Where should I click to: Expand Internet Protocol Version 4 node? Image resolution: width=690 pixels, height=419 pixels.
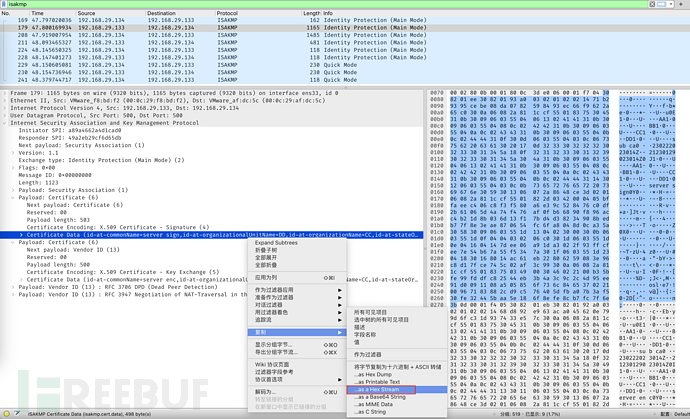[5, 108]
